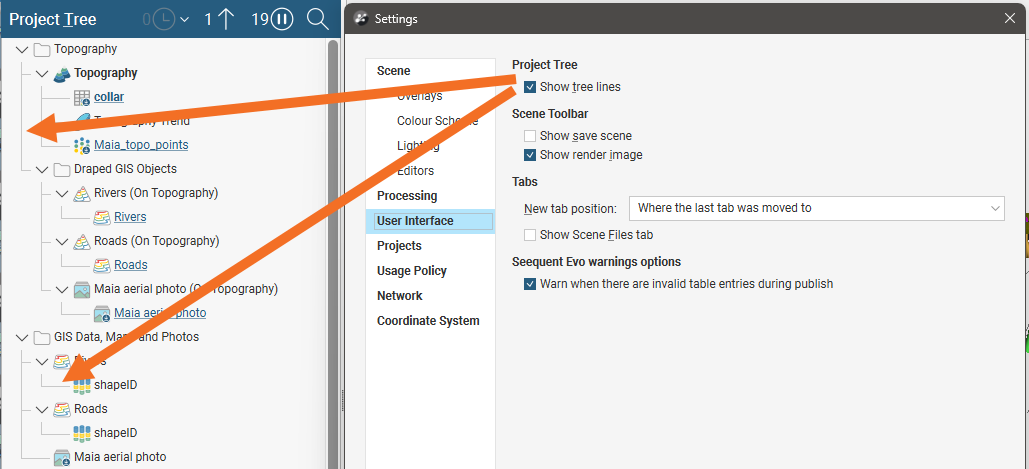Click the clock icon in Project Tree header

pos(164,19)
